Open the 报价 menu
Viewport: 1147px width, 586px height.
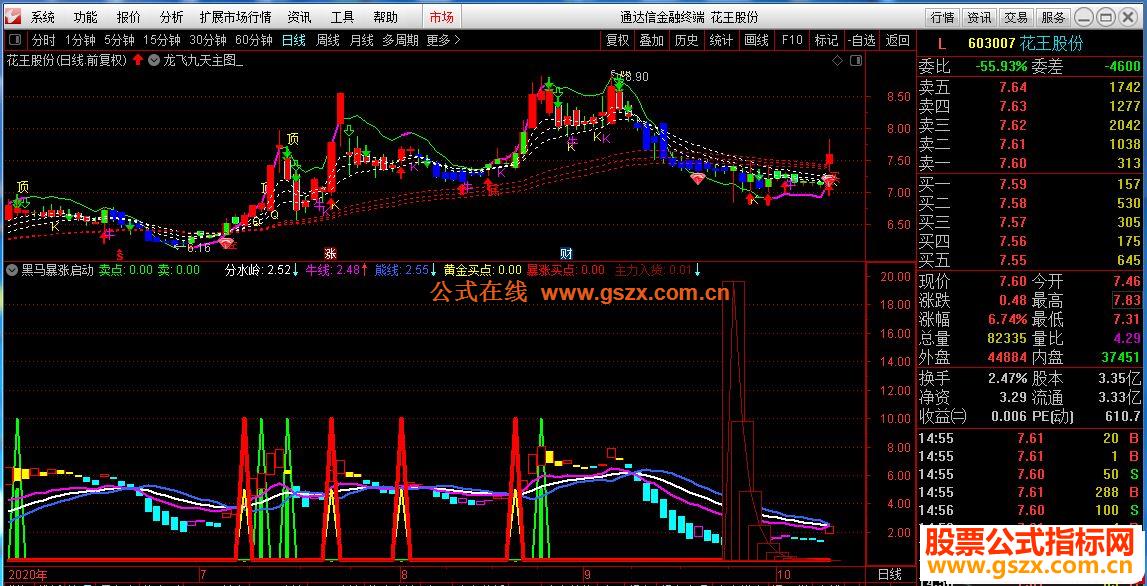point(129,18)
